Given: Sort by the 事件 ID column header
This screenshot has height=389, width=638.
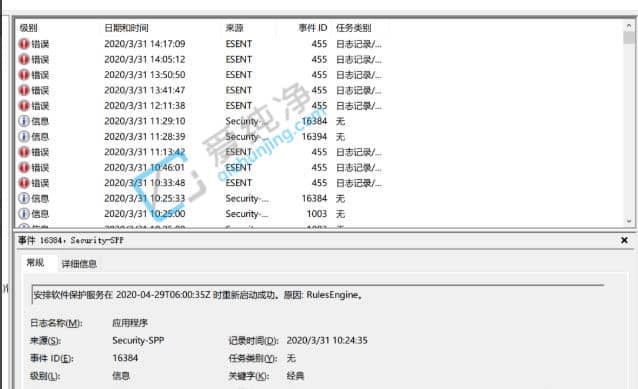Looking at the screenshot, I should tap(313, 28).
